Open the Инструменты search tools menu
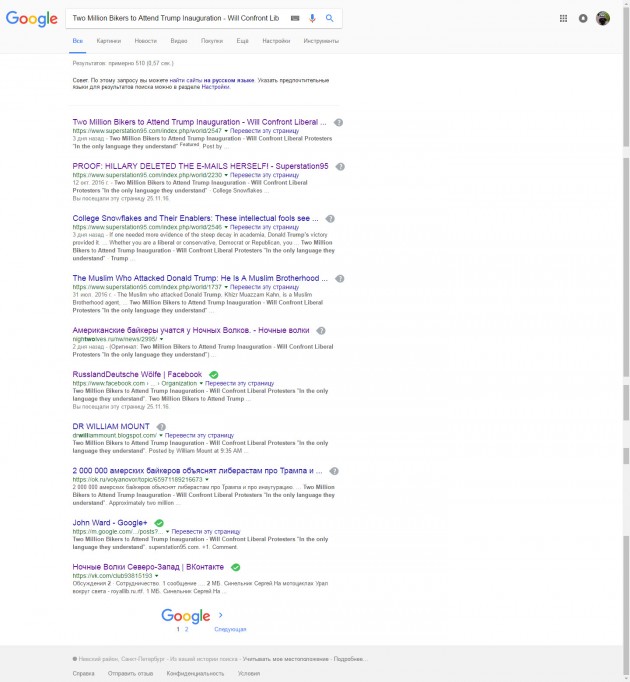 click(321, 41)
